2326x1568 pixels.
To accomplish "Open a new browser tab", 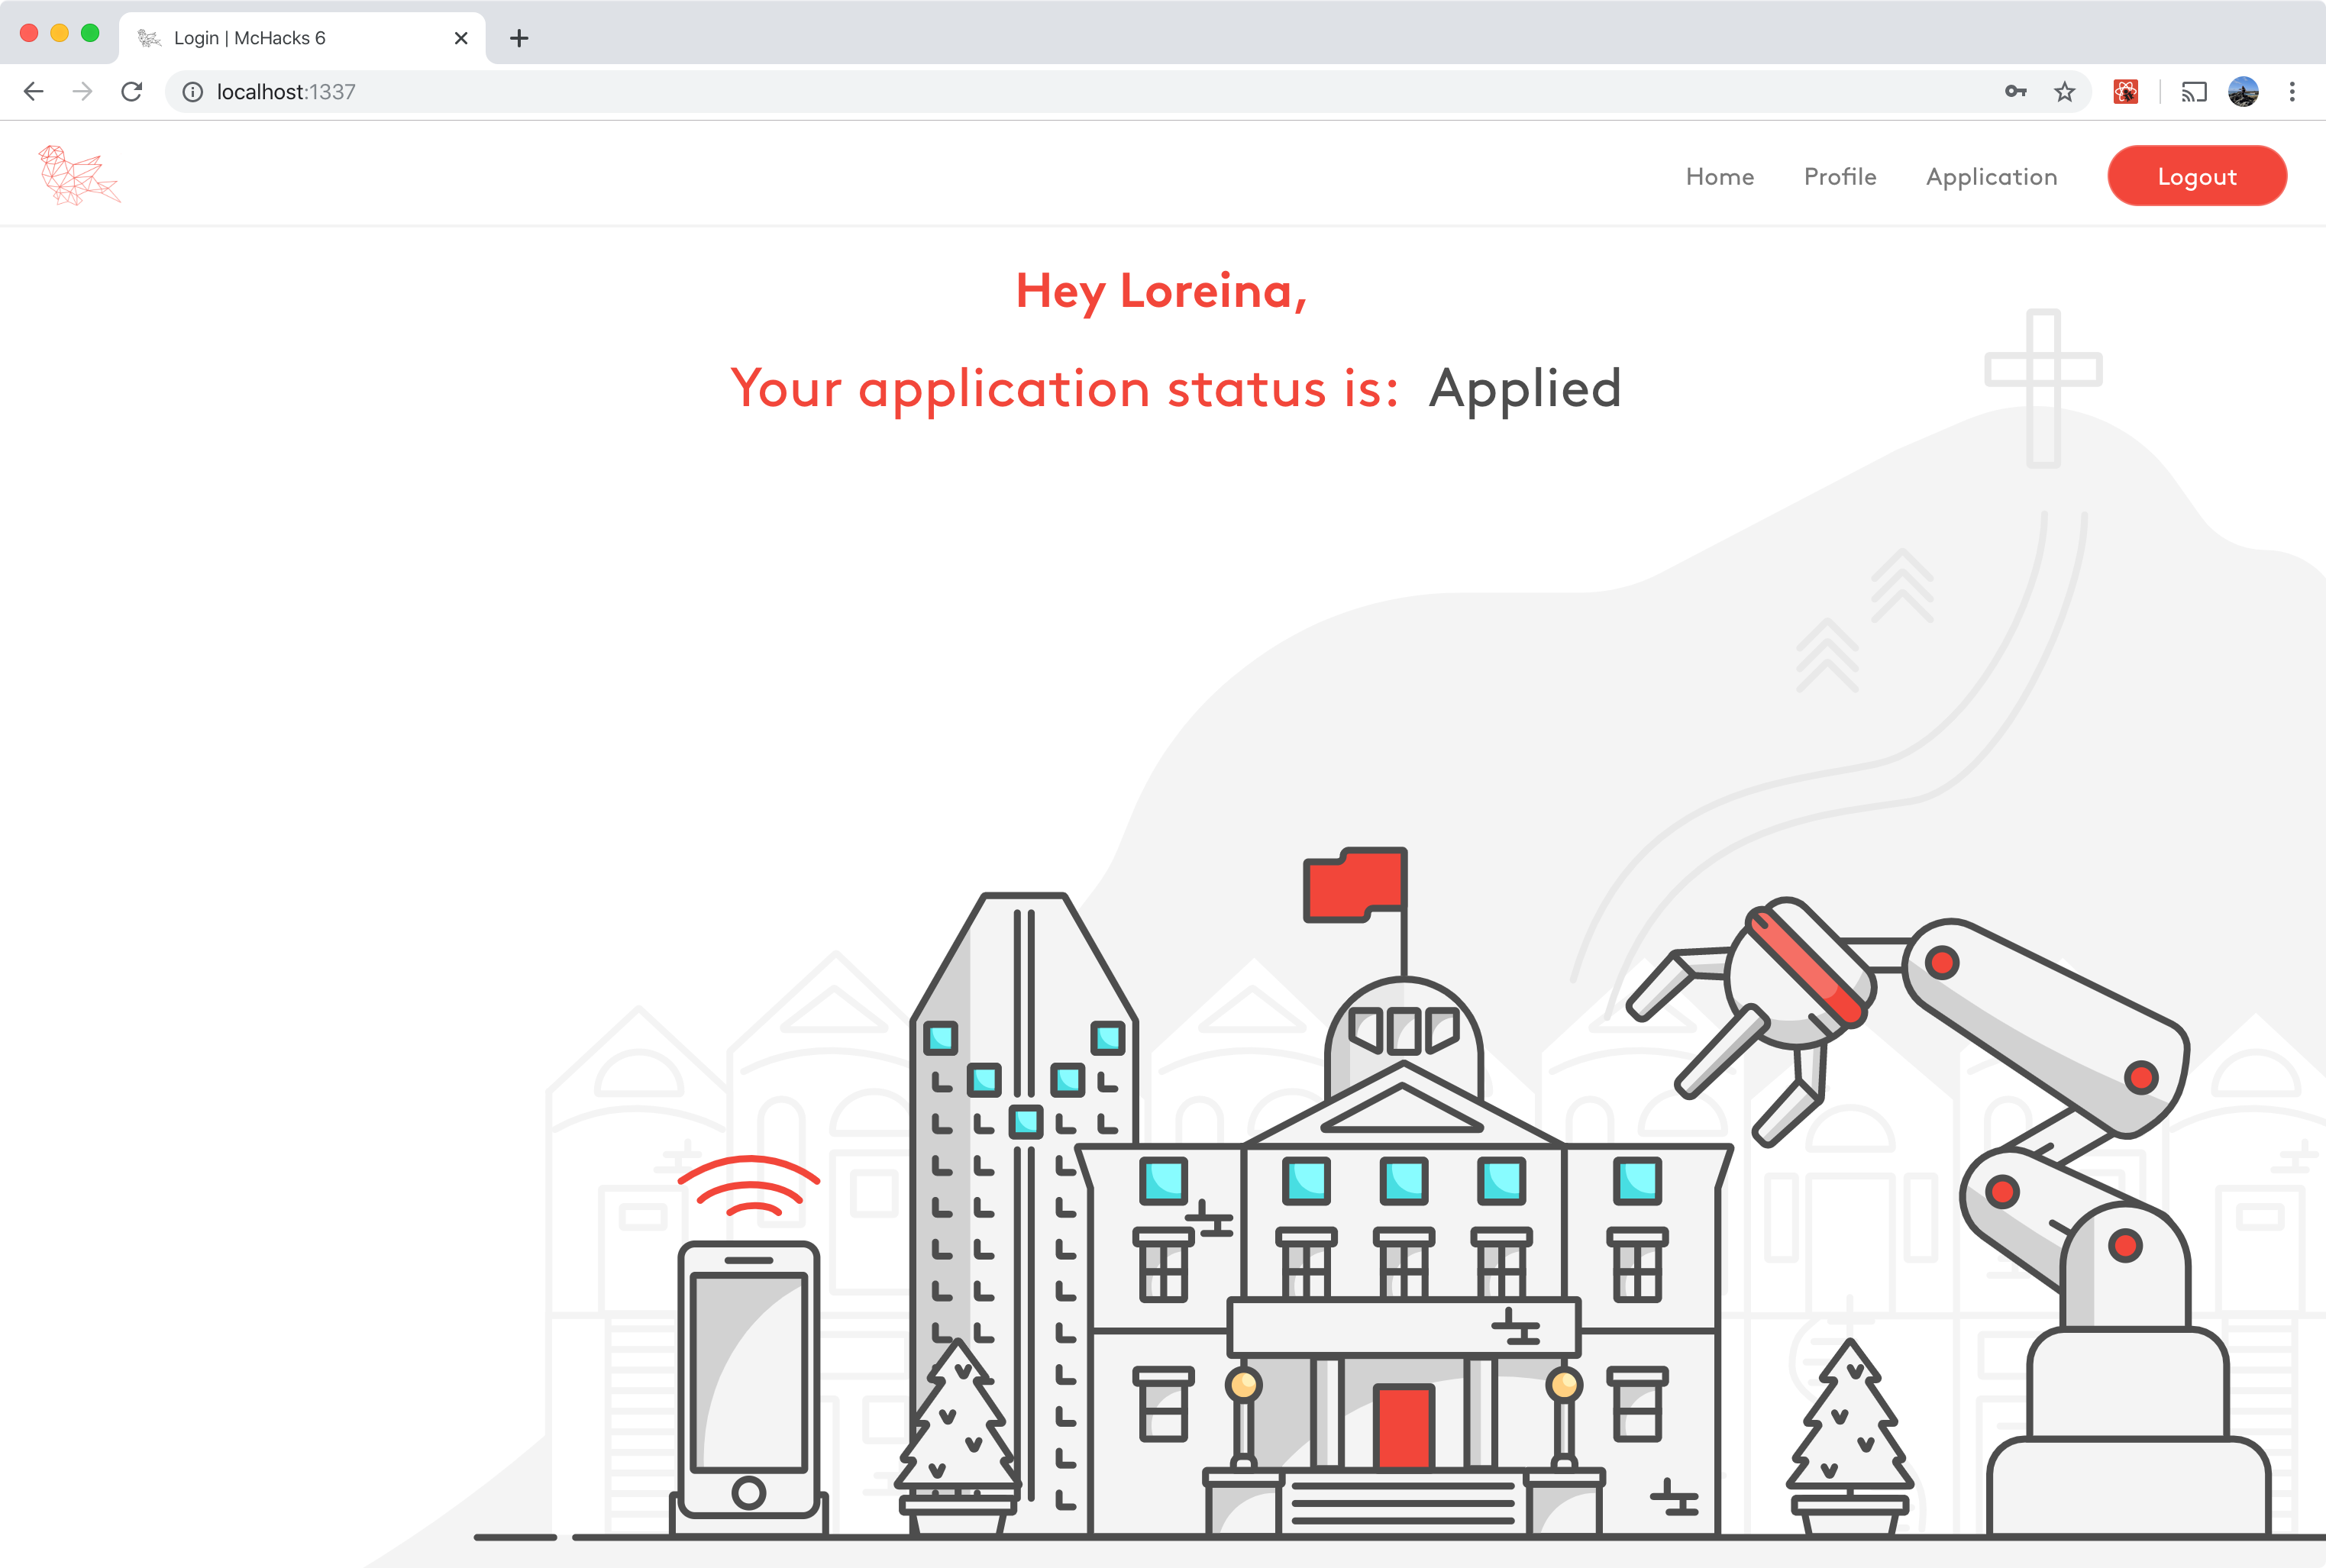I will 519,38.
